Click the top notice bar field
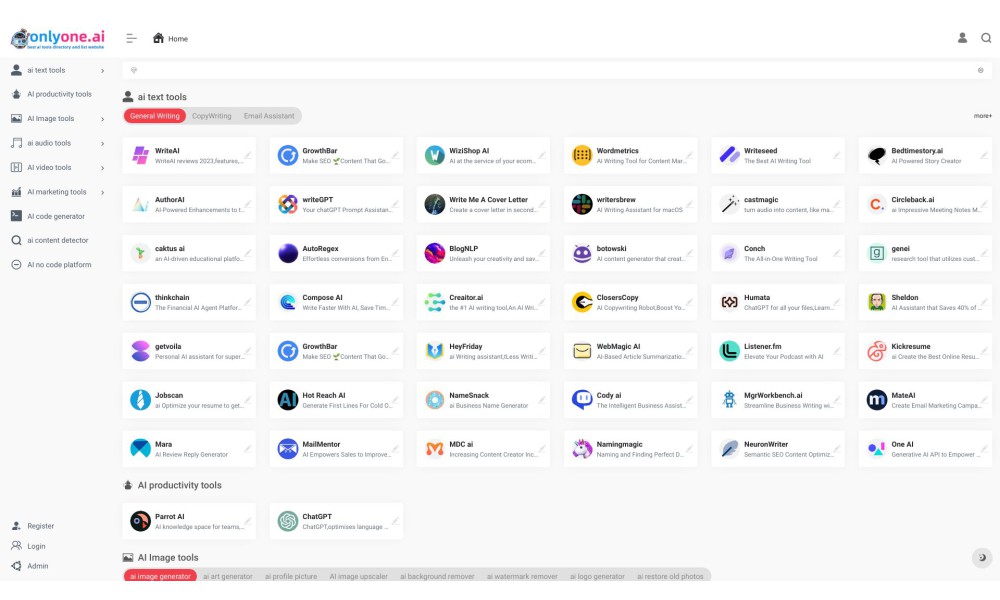 coord(557,70)
